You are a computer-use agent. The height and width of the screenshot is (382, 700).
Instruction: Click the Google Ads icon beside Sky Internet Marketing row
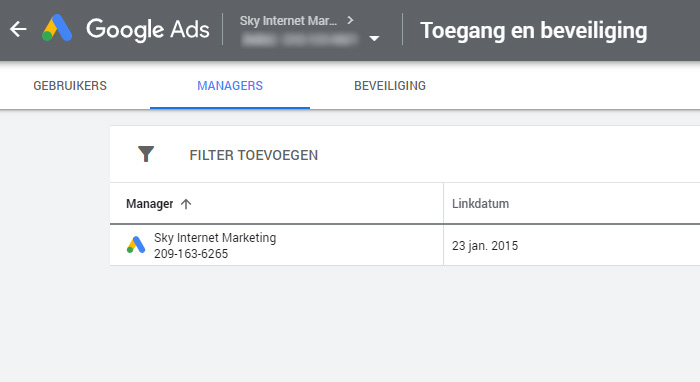coord(136,245)
